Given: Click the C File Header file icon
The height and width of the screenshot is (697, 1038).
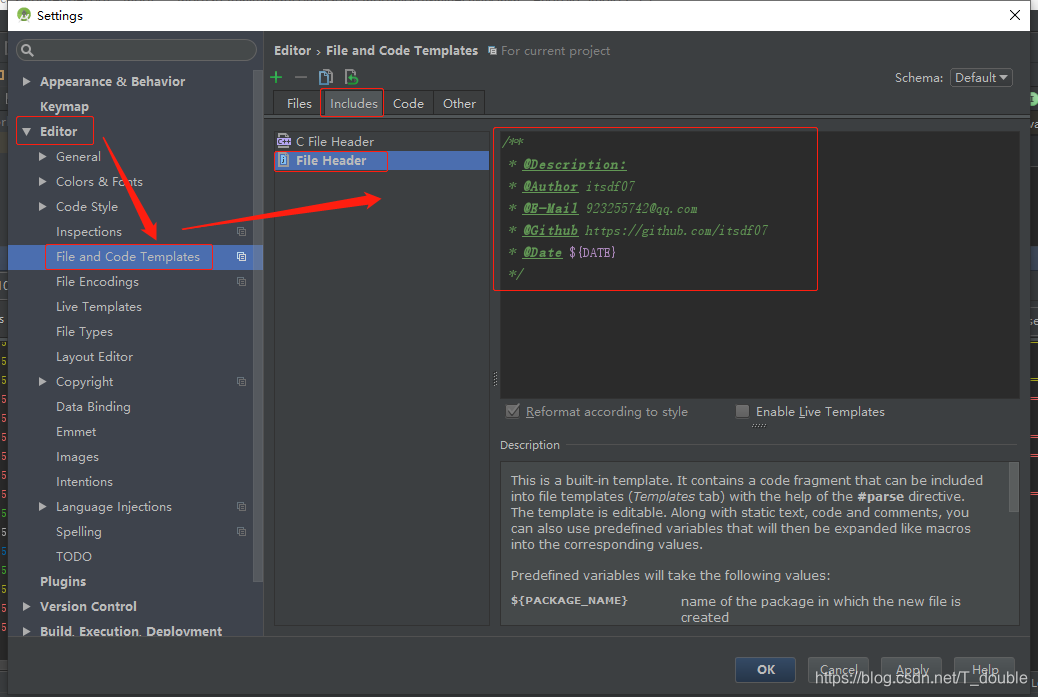Looking at the screenshot, I should coord(284,141).
